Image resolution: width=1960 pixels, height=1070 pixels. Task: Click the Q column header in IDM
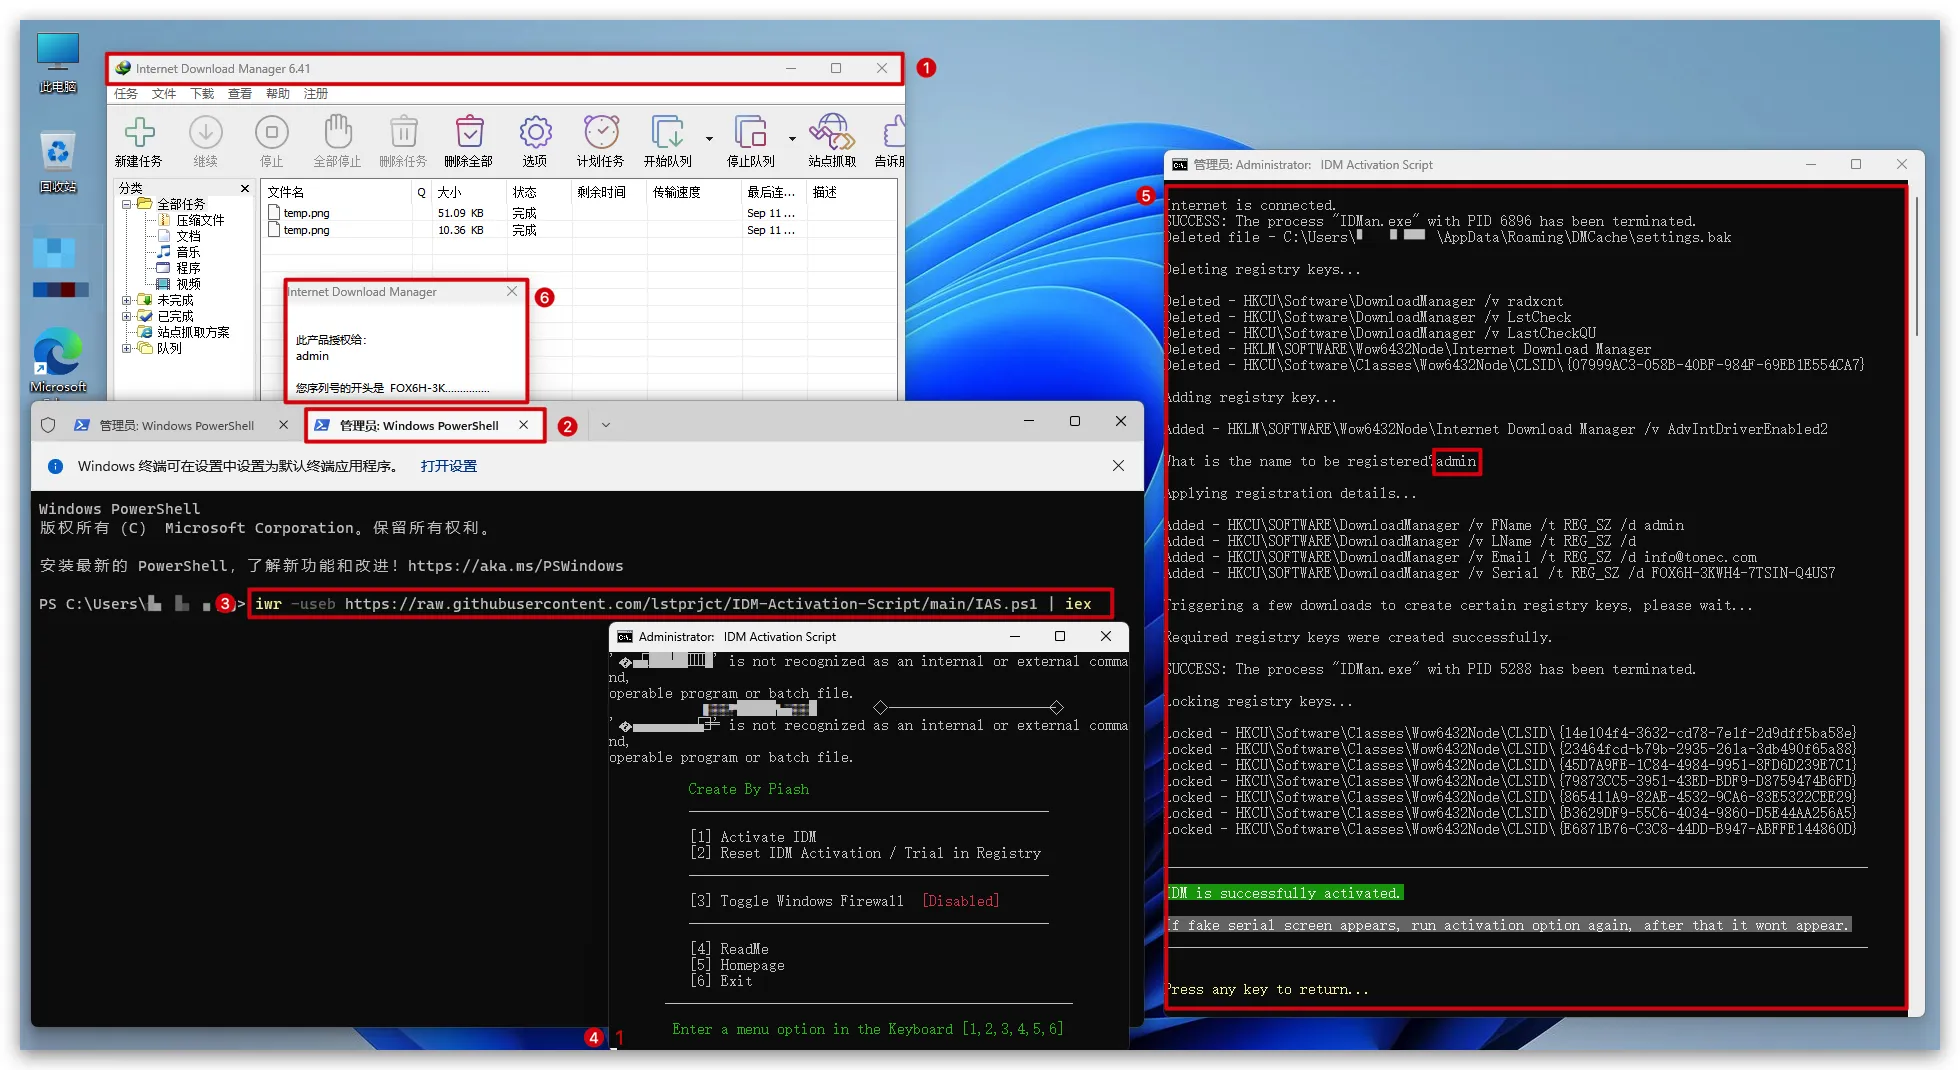pos(422,192)
